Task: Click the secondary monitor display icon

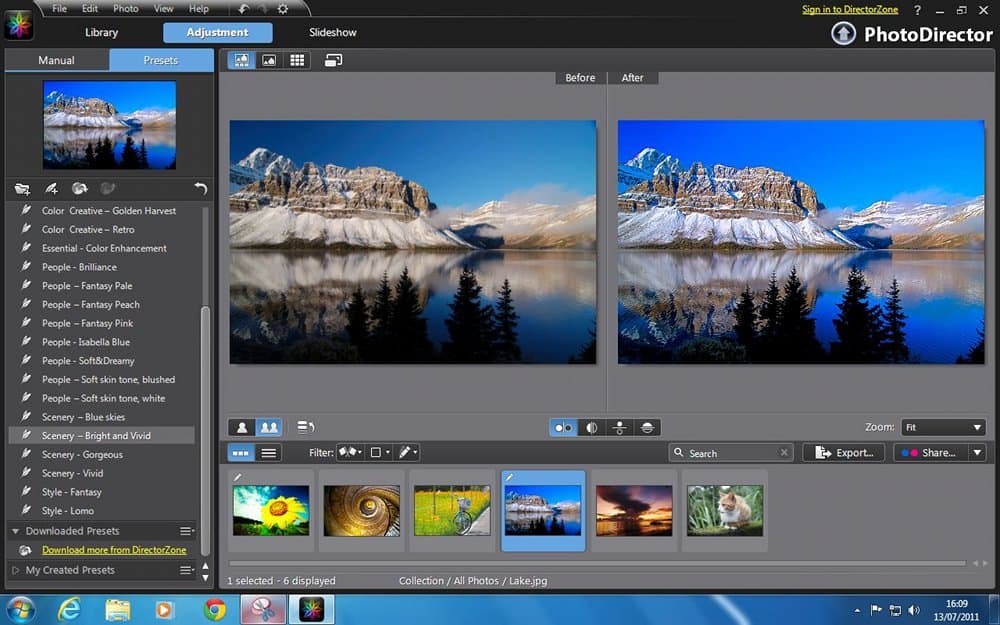Action: coord(333,60)
